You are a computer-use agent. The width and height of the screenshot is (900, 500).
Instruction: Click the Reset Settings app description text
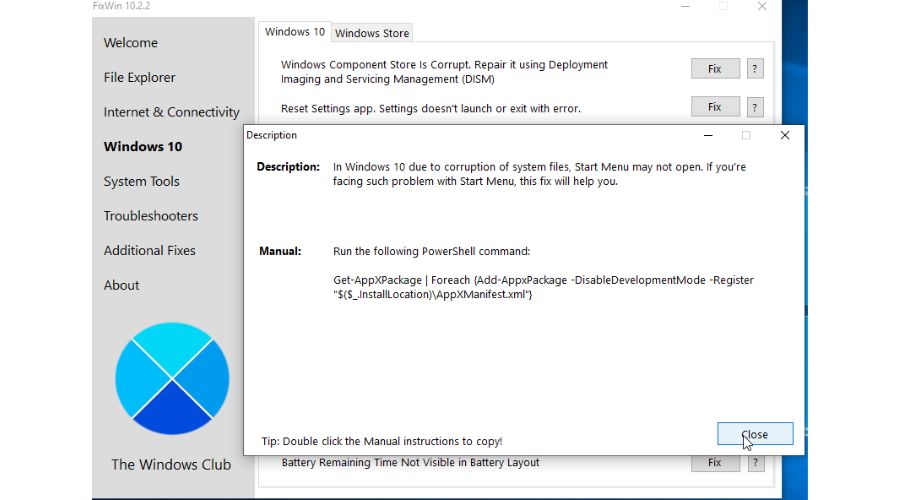coord(430,108)
